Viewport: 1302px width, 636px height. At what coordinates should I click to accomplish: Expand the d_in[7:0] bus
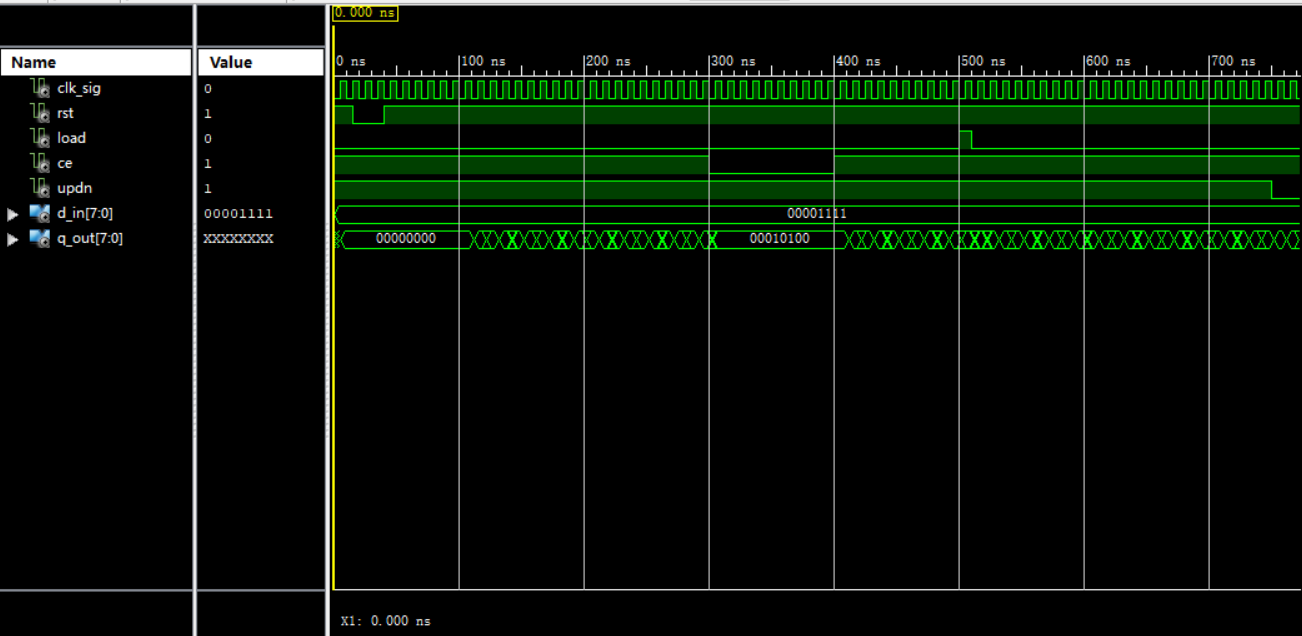coord(13,214)
